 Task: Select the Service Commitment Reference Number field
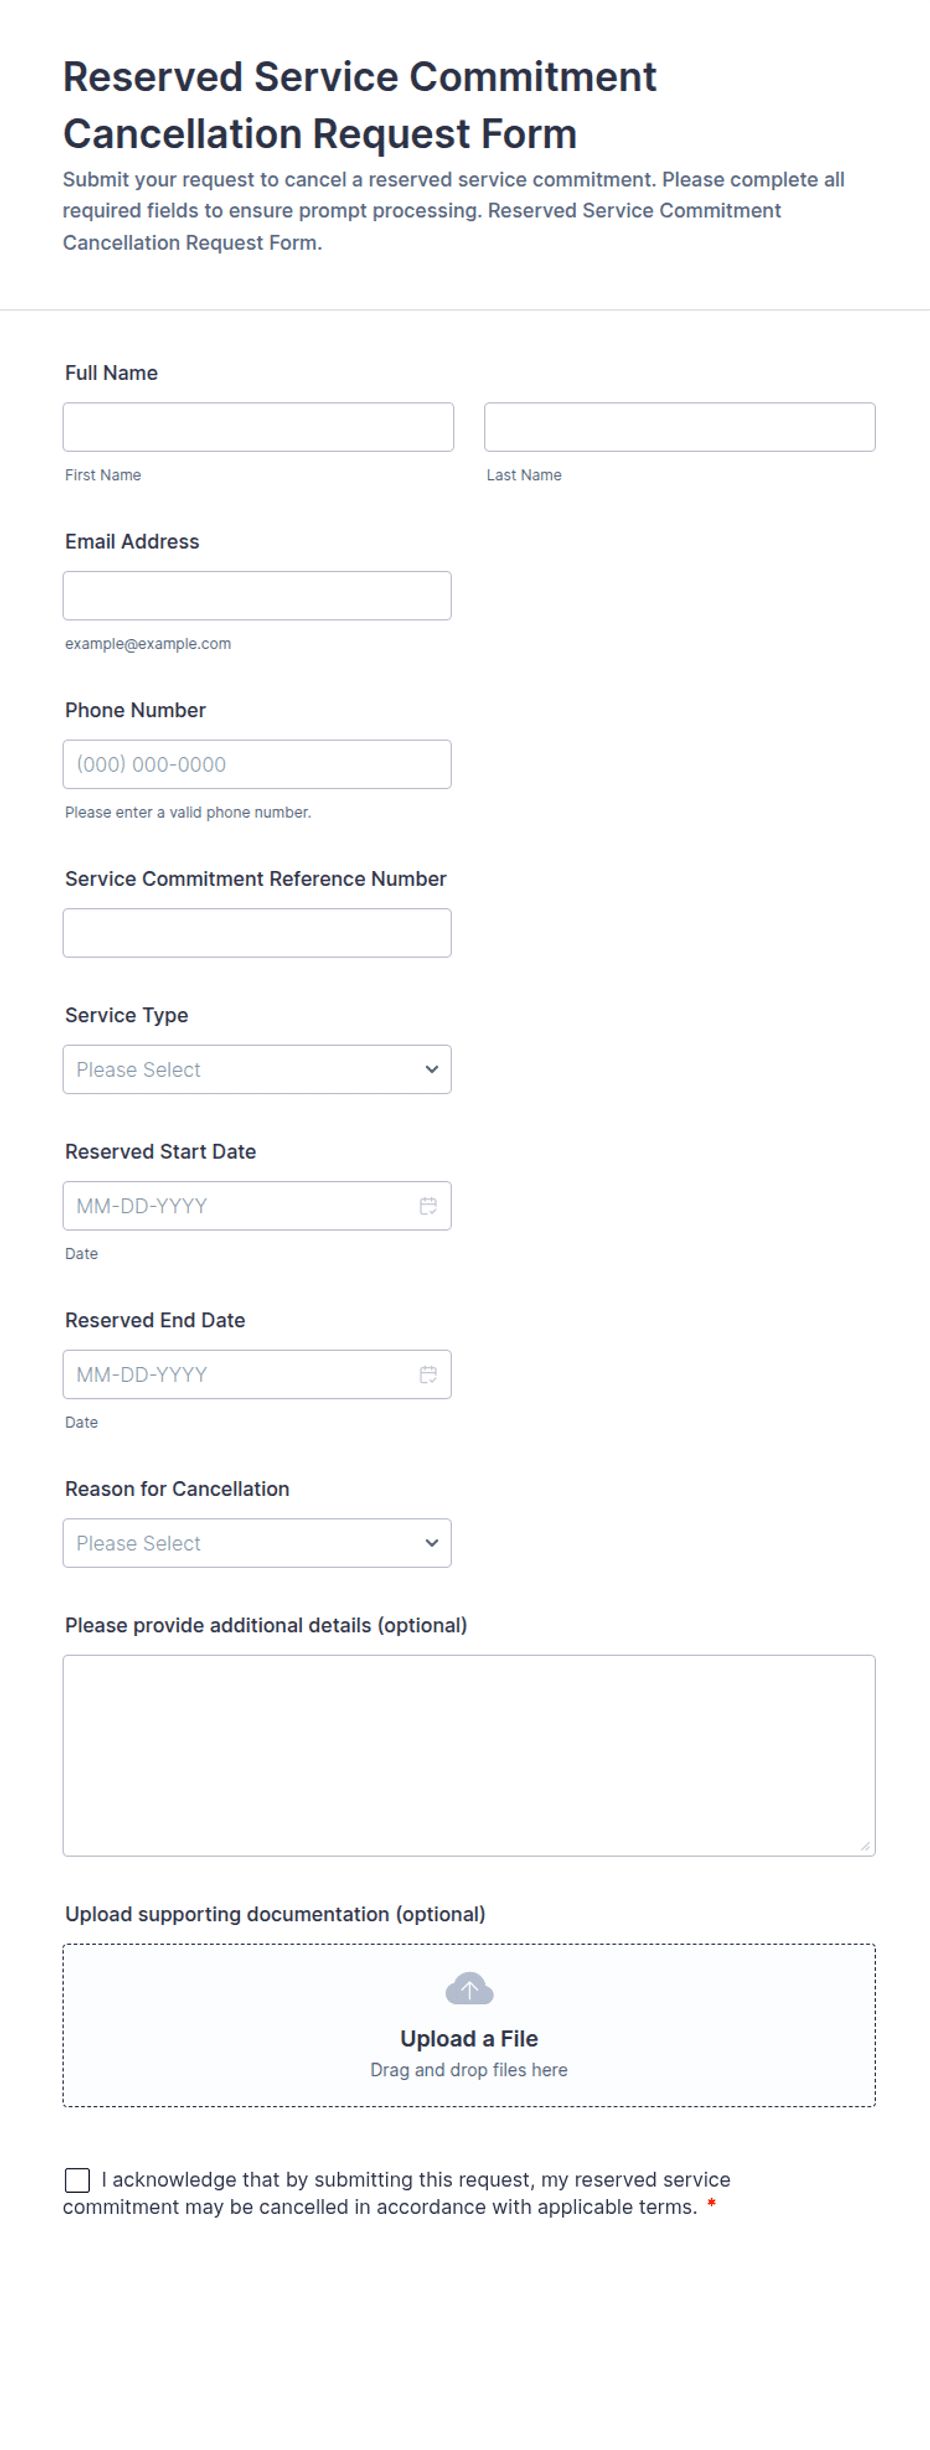(x=257, y=933)
